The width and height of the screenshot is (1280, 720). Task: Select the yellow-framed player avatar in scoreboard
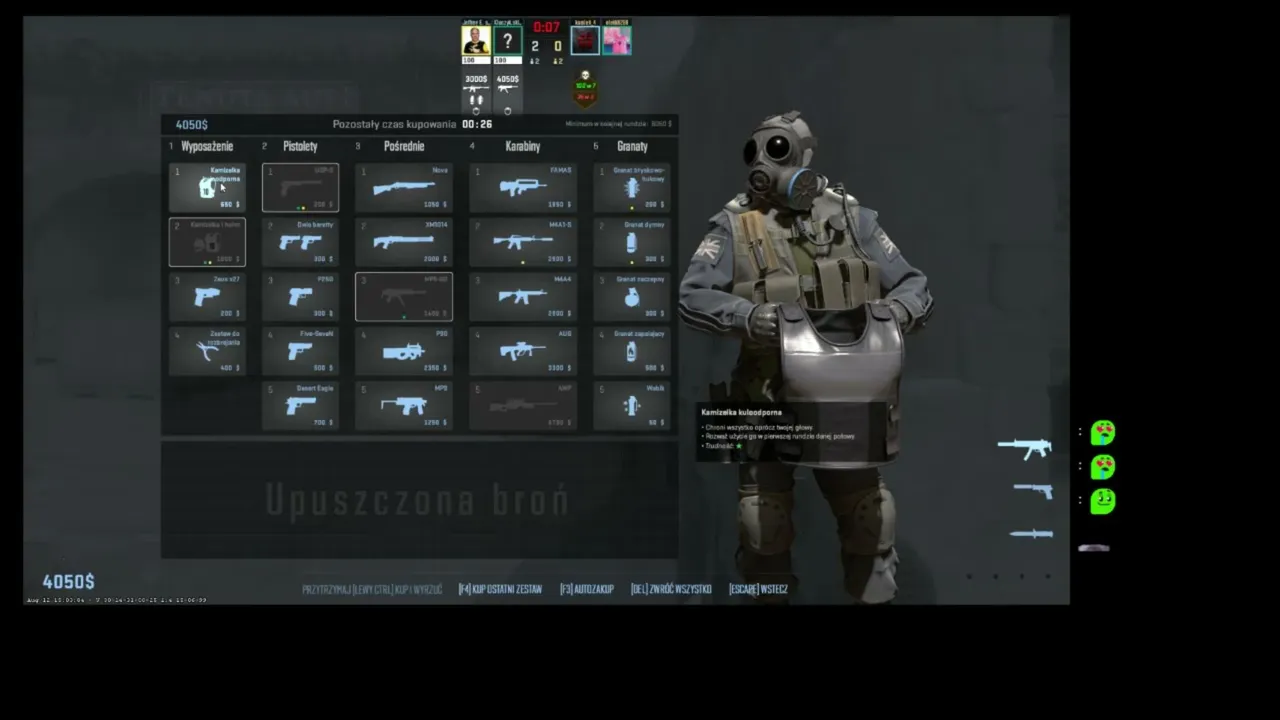[476, 40]
